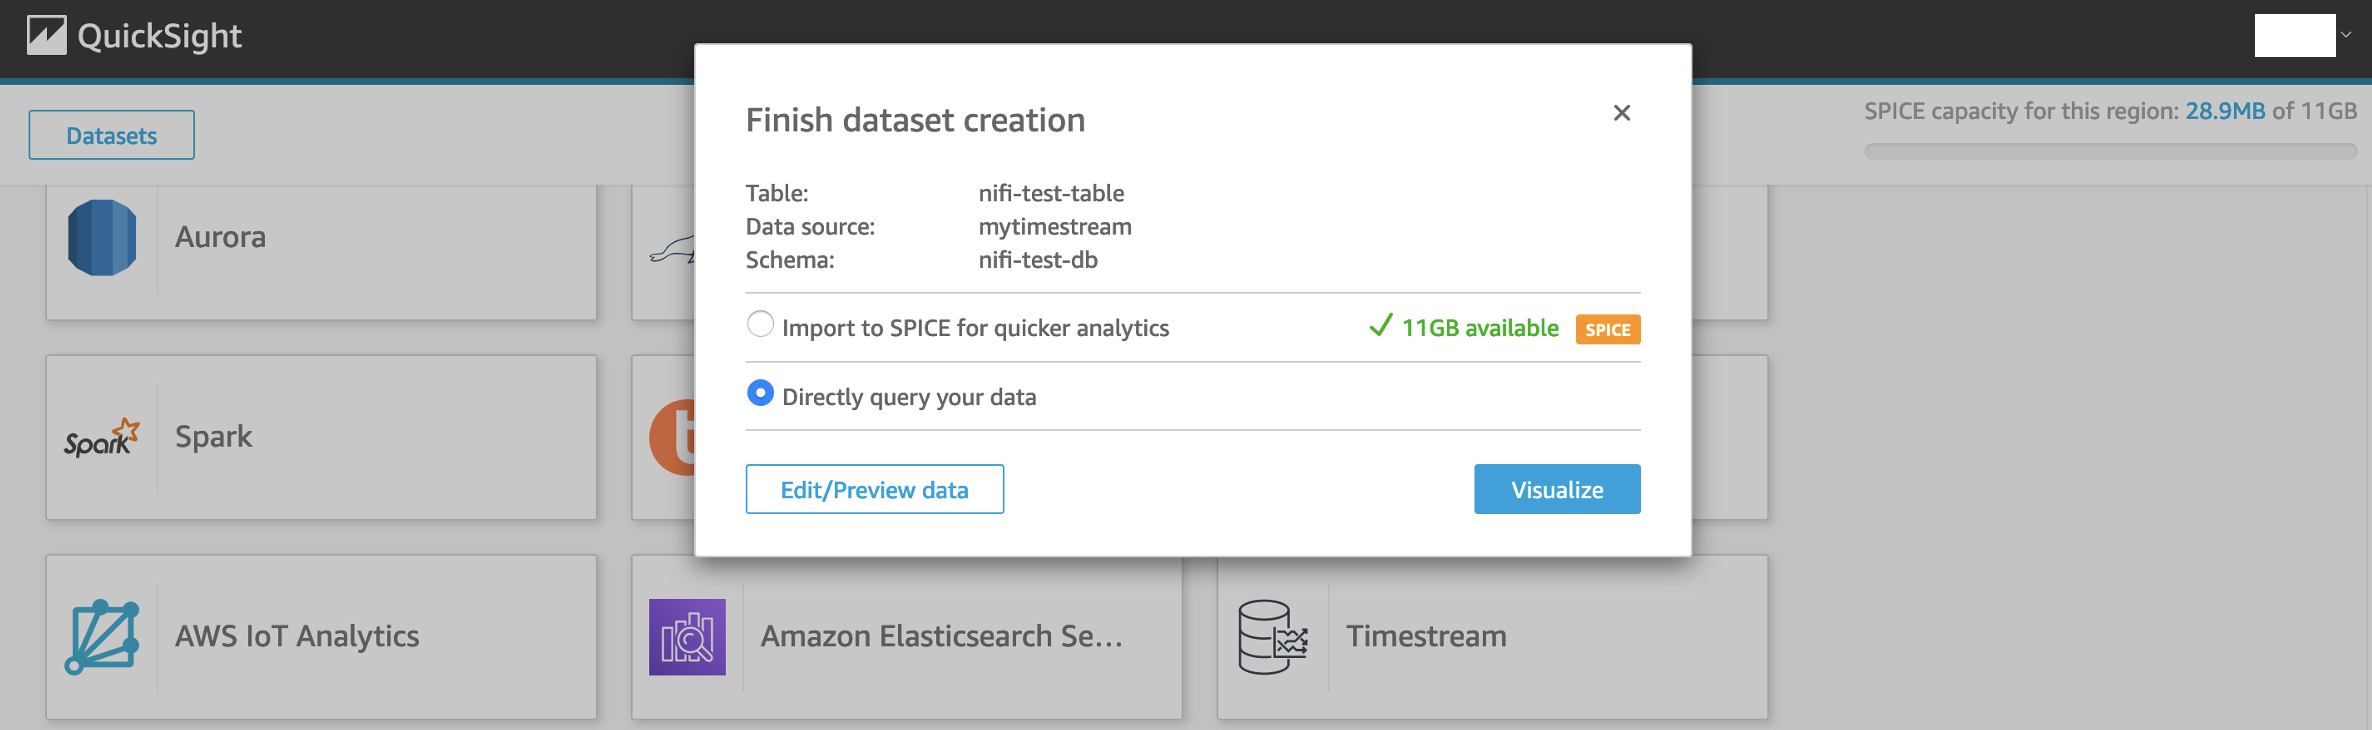Click the 28.9MB SPICE capacity link
This screenshot has height=730, width=2372.
[2224, 111]
